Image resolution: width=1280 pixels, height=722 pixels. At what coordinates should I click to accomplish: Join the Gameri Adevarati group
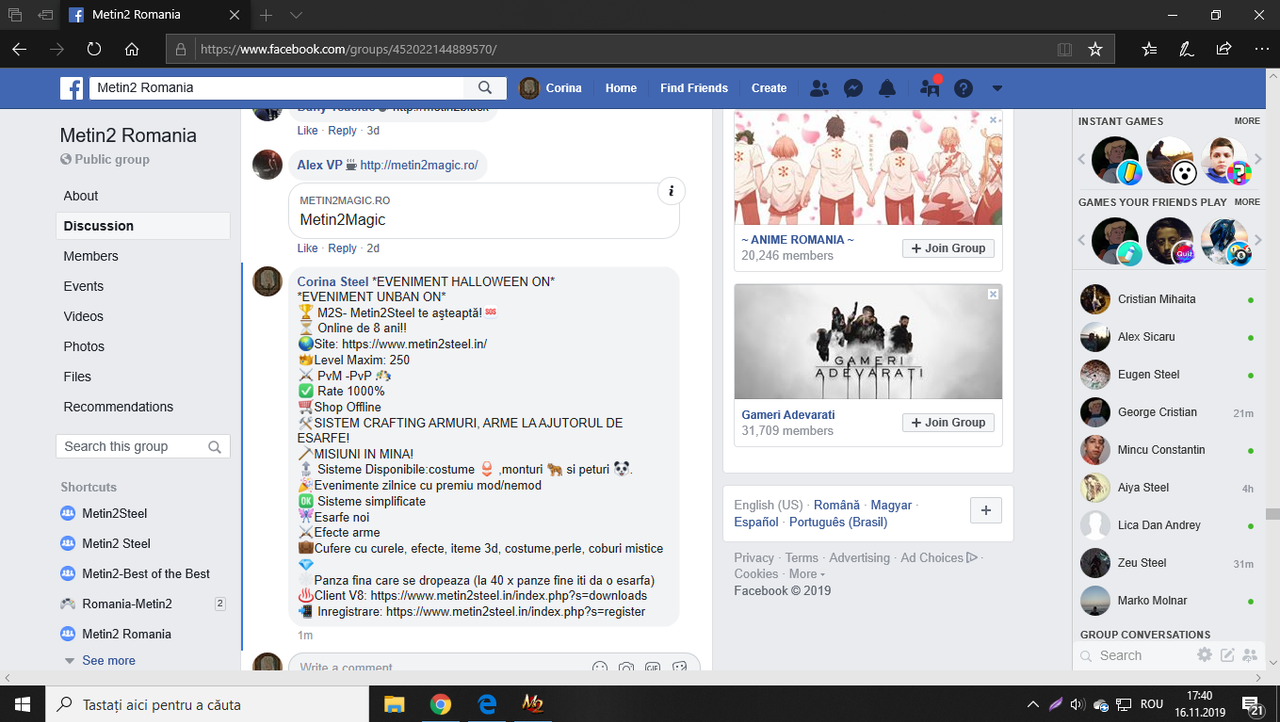[948, 422]
